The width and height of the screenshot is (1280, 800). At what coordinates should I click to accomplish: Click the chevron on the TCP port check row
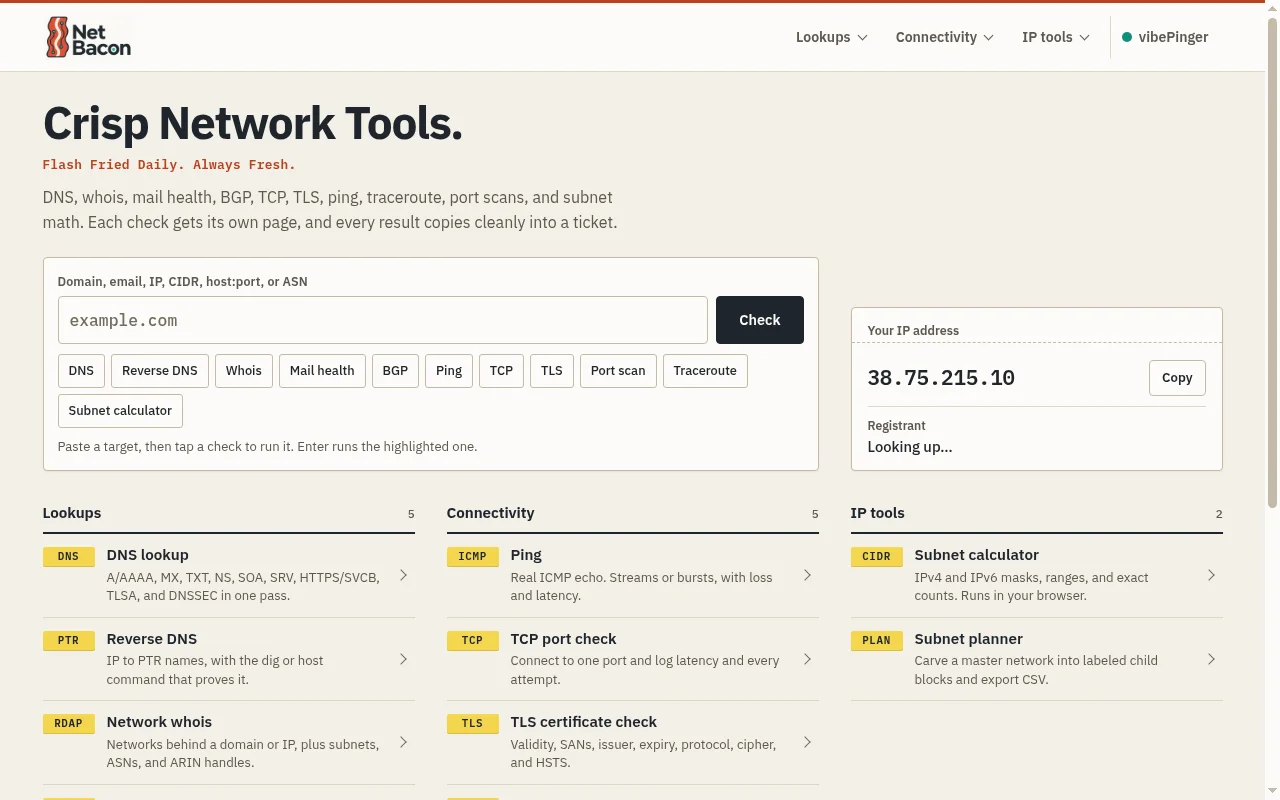tap(807, 659)
